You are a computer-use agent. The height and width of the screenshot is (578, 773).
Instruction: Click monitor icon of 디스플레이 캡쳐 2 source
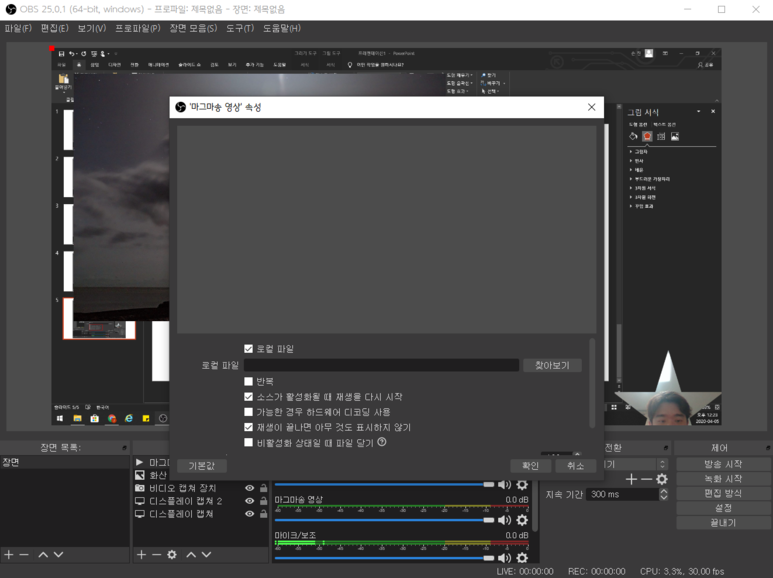[x=140, y=501]
